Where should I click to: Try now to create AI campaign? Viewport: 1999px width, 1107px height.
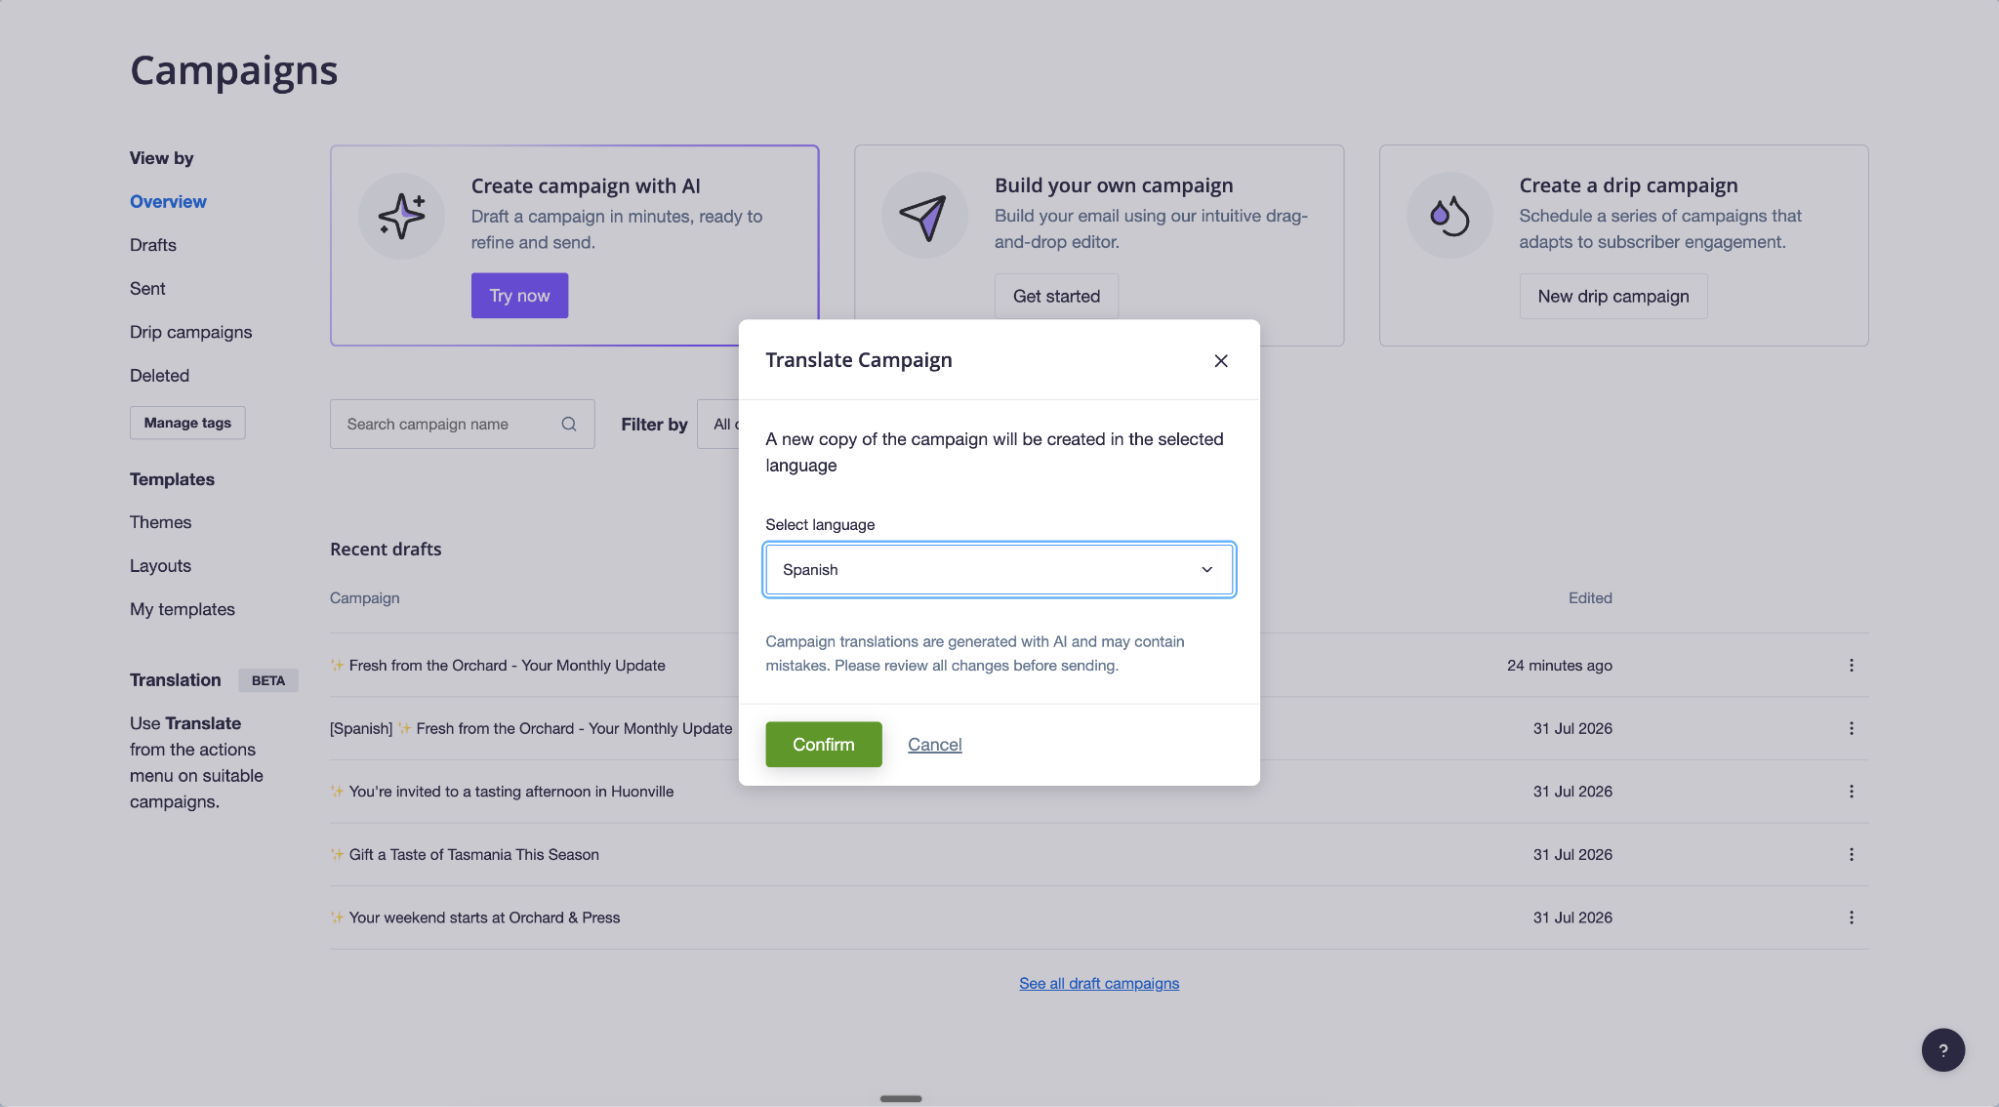(519, 296)
